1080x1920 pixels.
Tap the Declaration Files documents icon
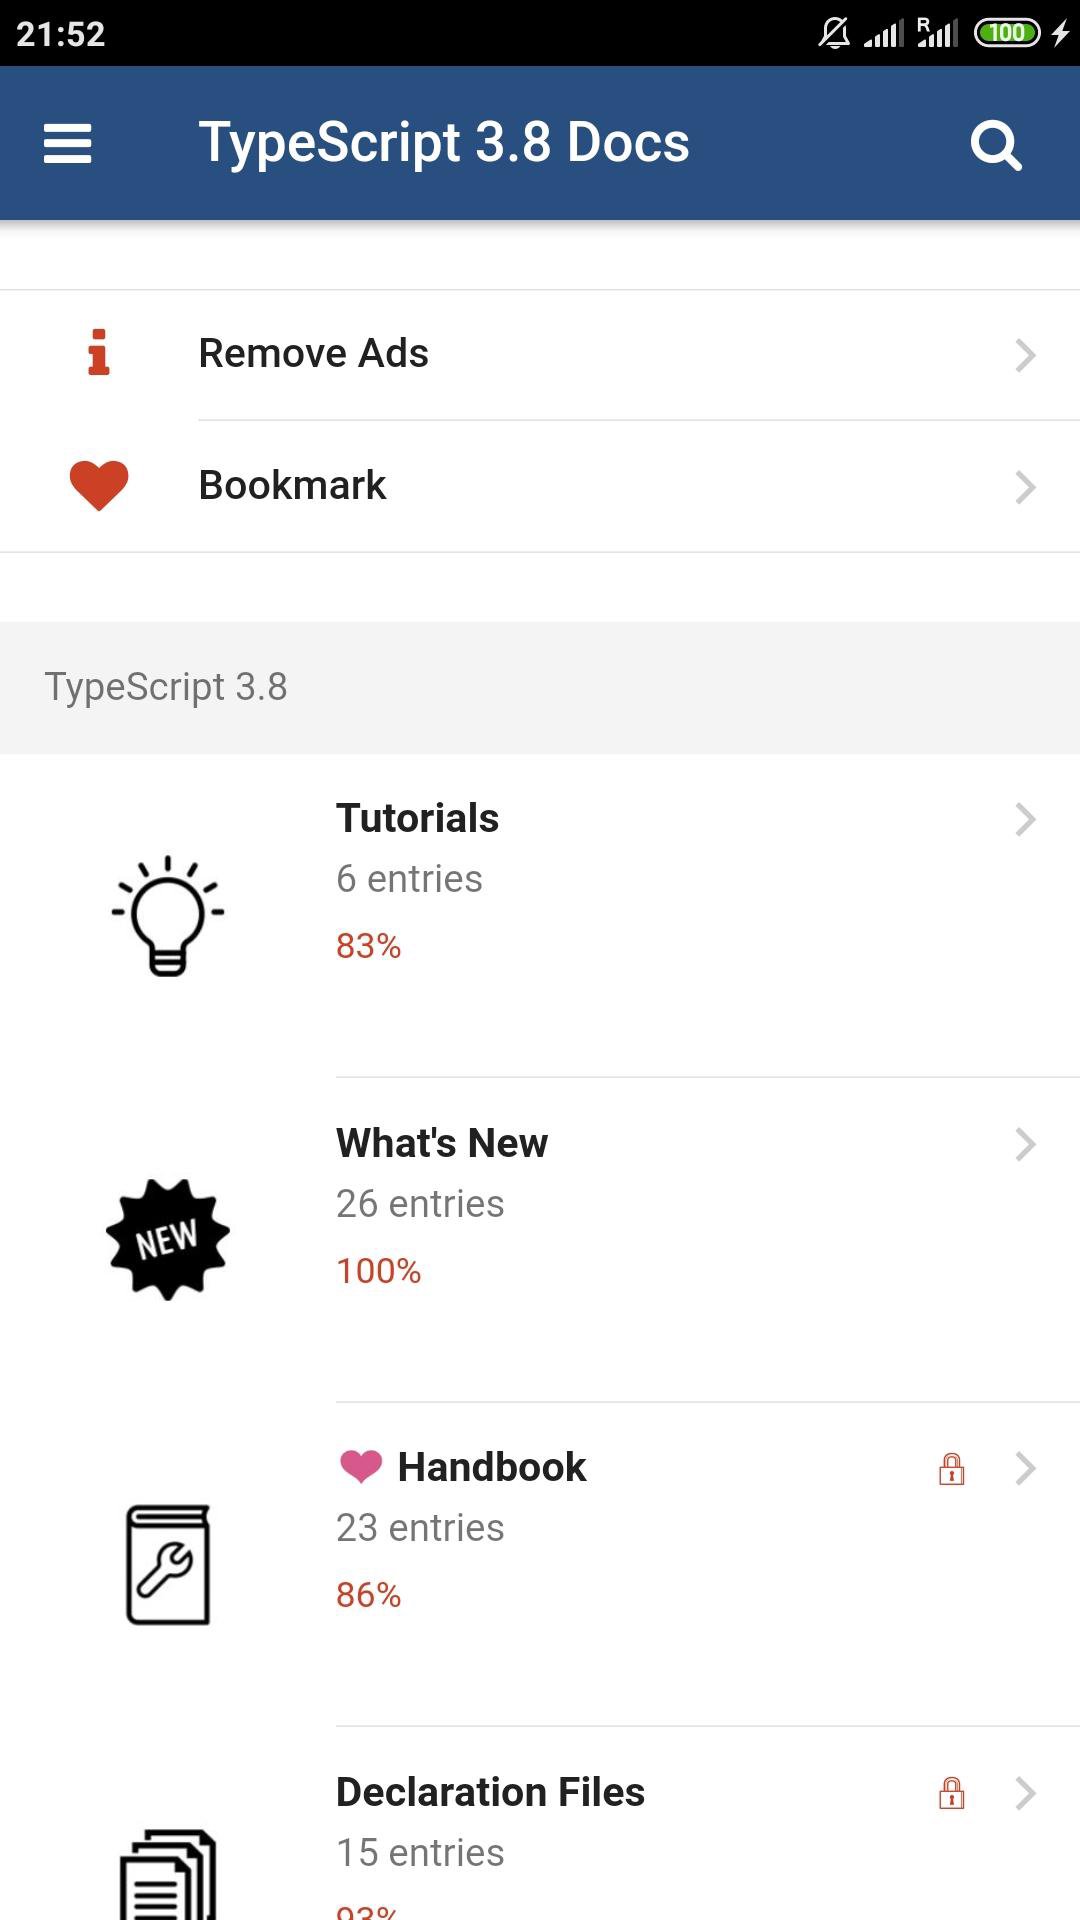(168, 1875)
